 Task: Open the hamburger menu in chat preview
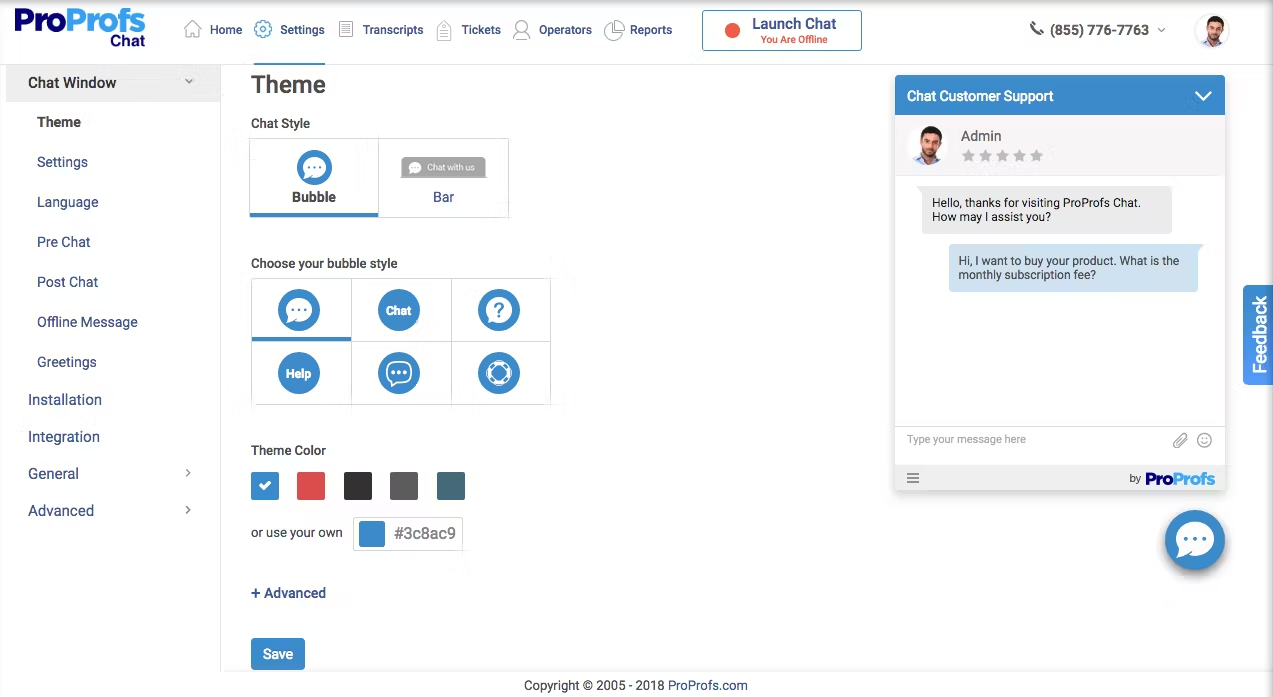pos(913,478)
